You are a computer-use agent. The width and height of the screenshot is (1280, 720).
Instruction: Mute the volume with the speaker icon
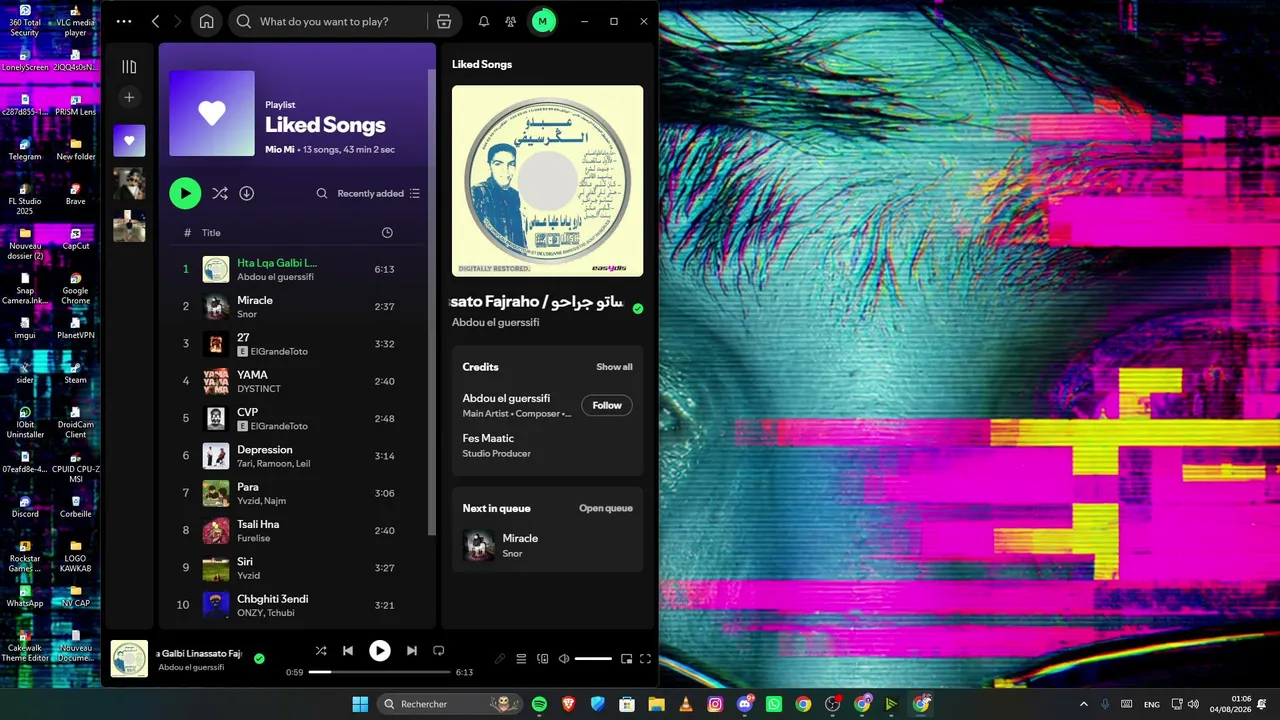[564, 658]
